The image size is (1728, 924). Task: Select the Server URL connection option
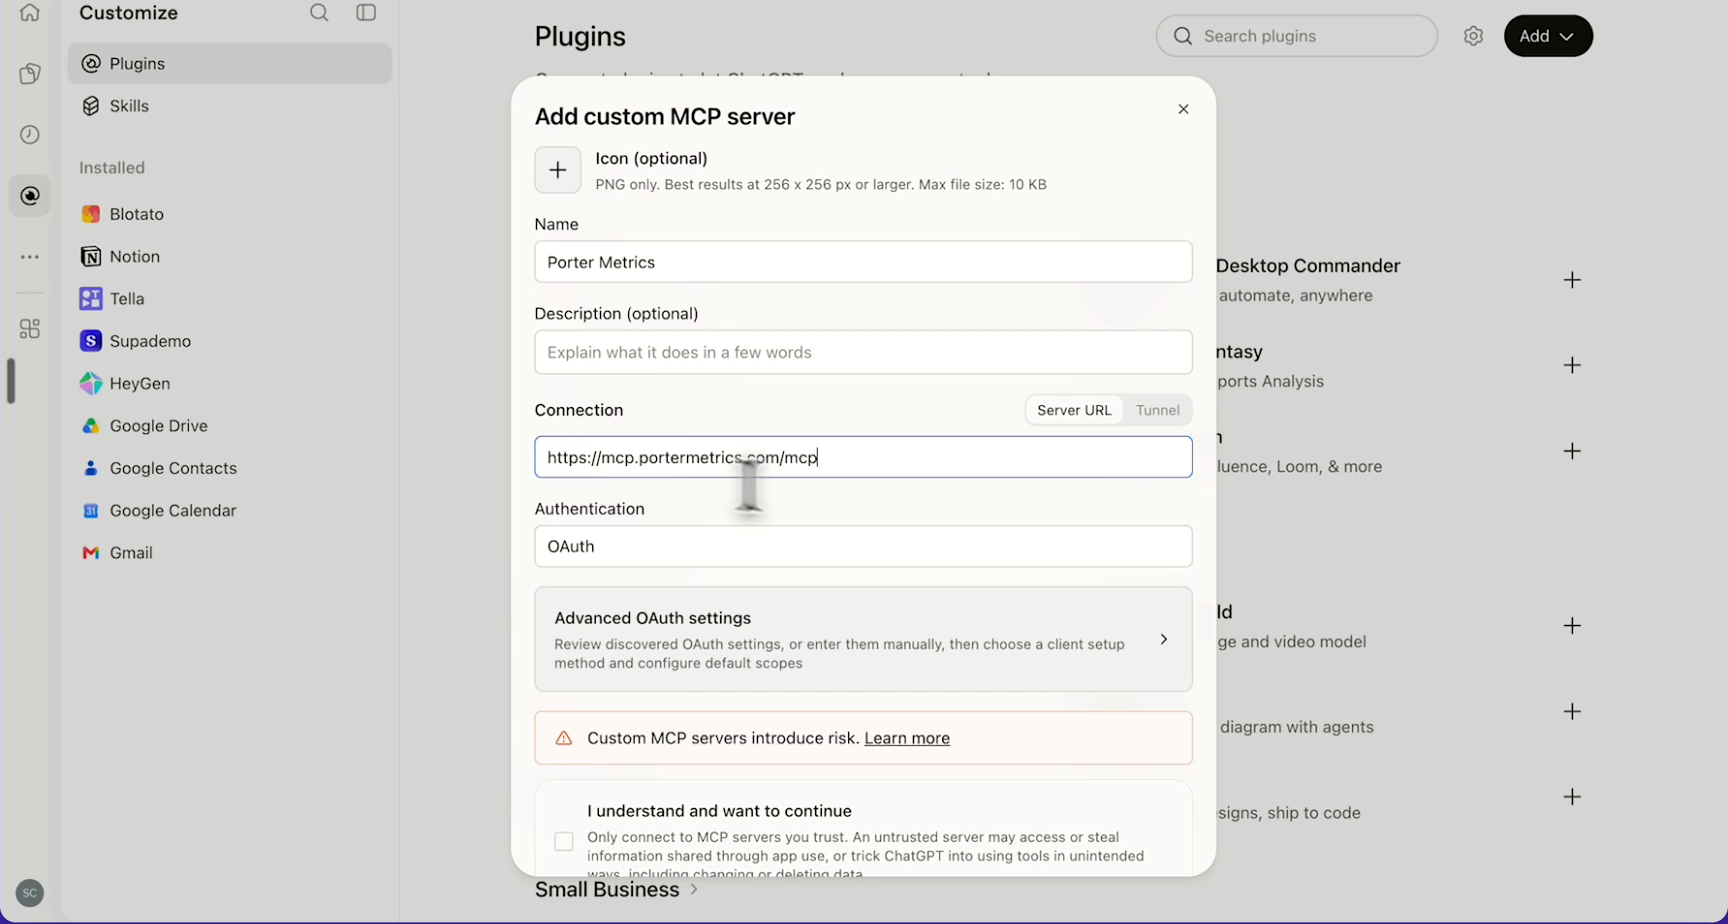click(1074, 410)
